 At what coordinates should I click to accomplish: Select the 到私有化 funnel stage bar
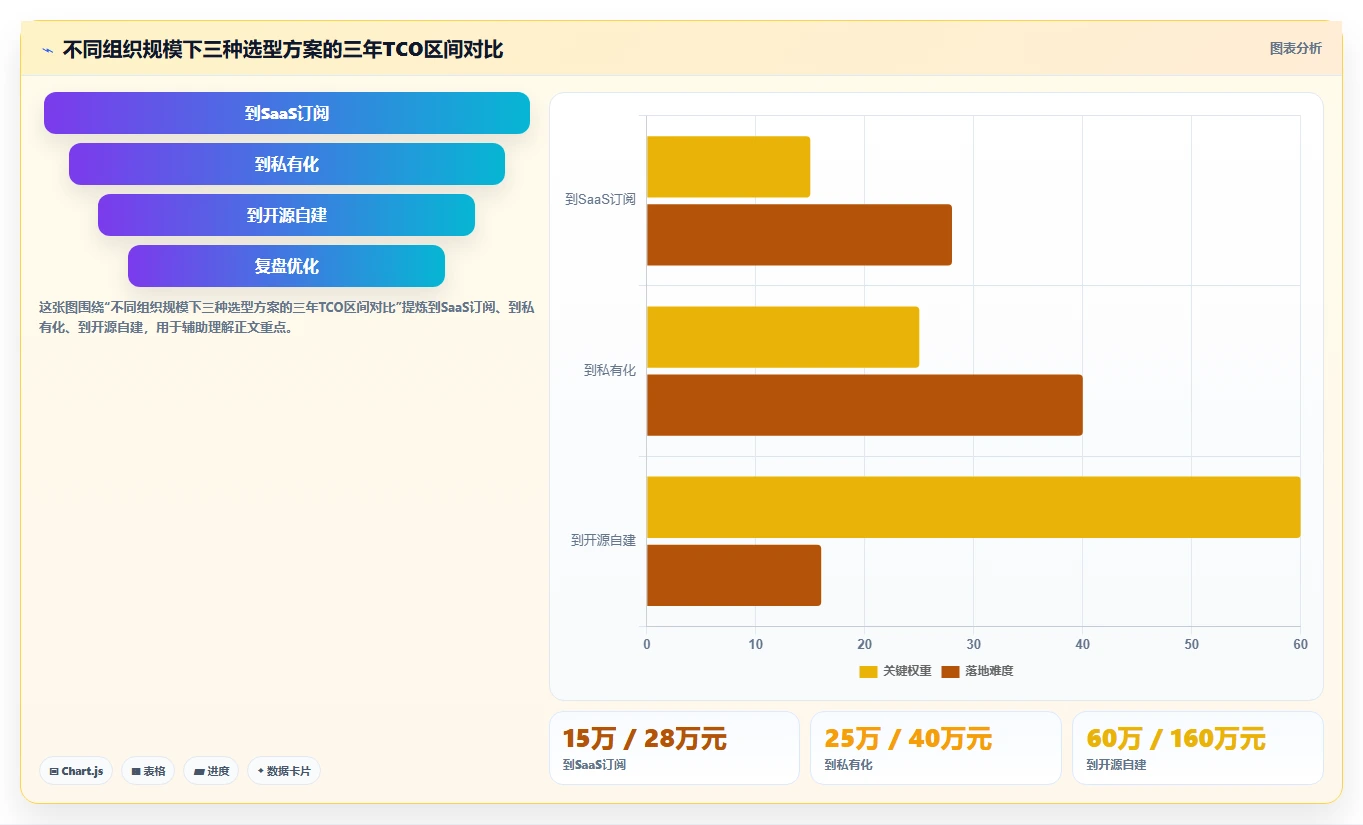pos(287,164)
